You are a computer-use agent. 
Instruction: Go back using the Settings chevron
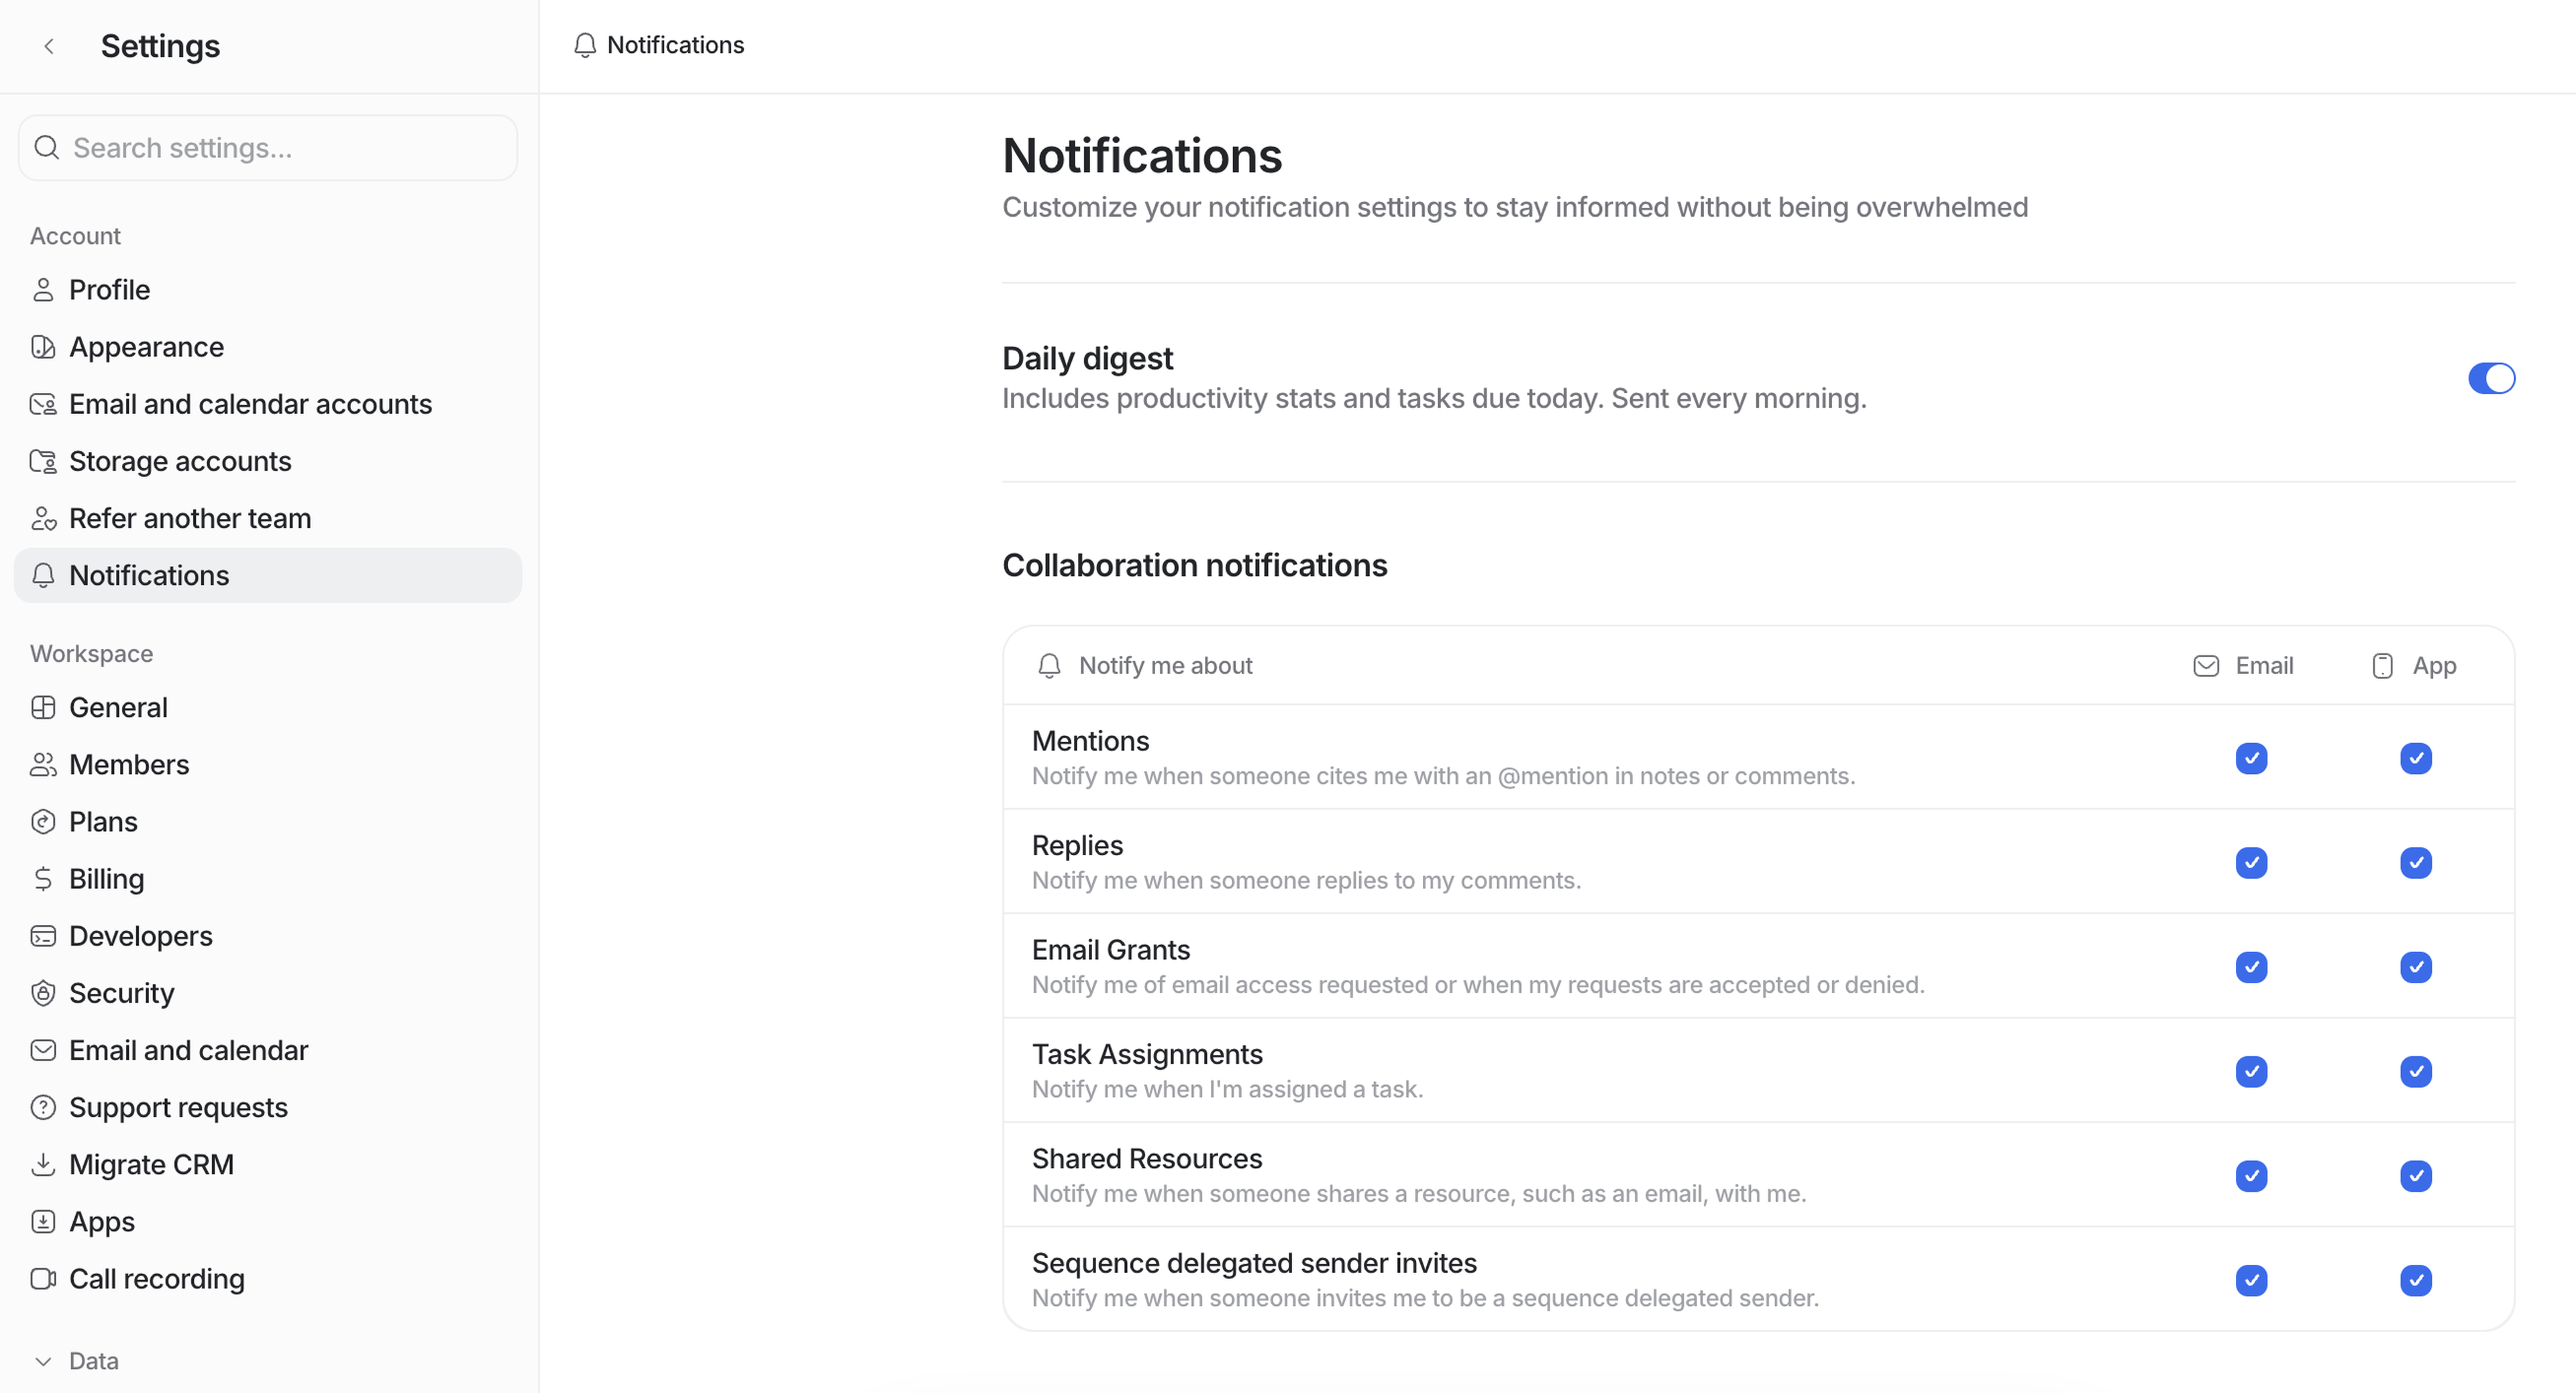click(49, 46)
